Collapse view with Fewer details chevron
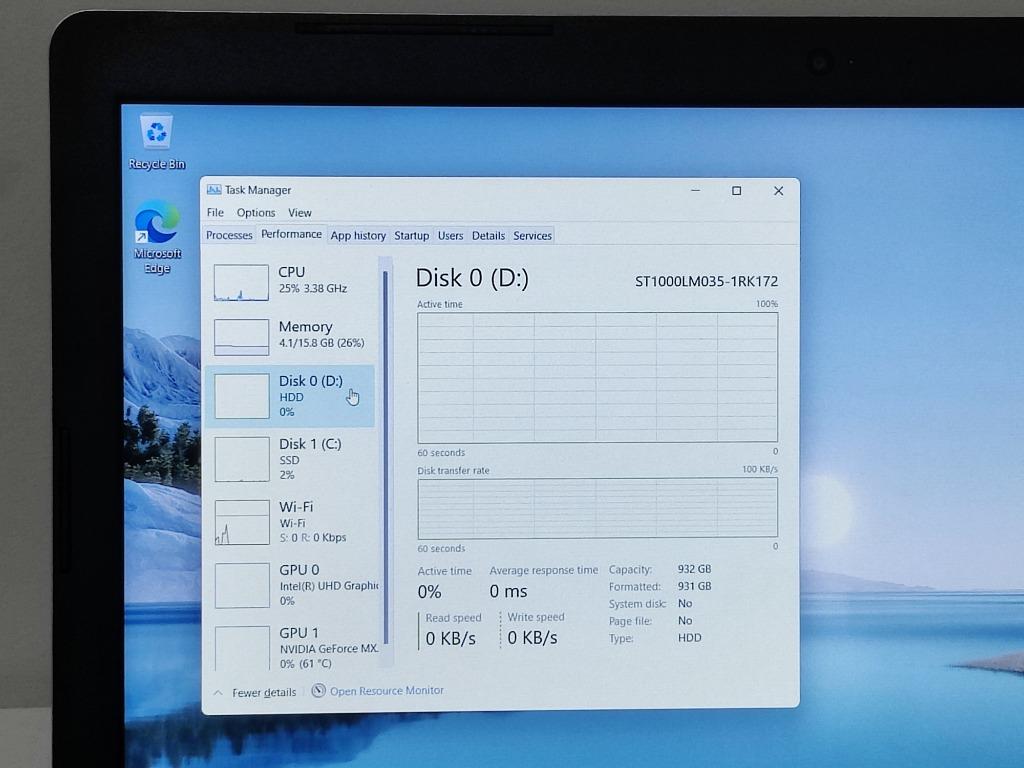The width and height of the screenshot is (1024, 768). (x=218, y=693)
